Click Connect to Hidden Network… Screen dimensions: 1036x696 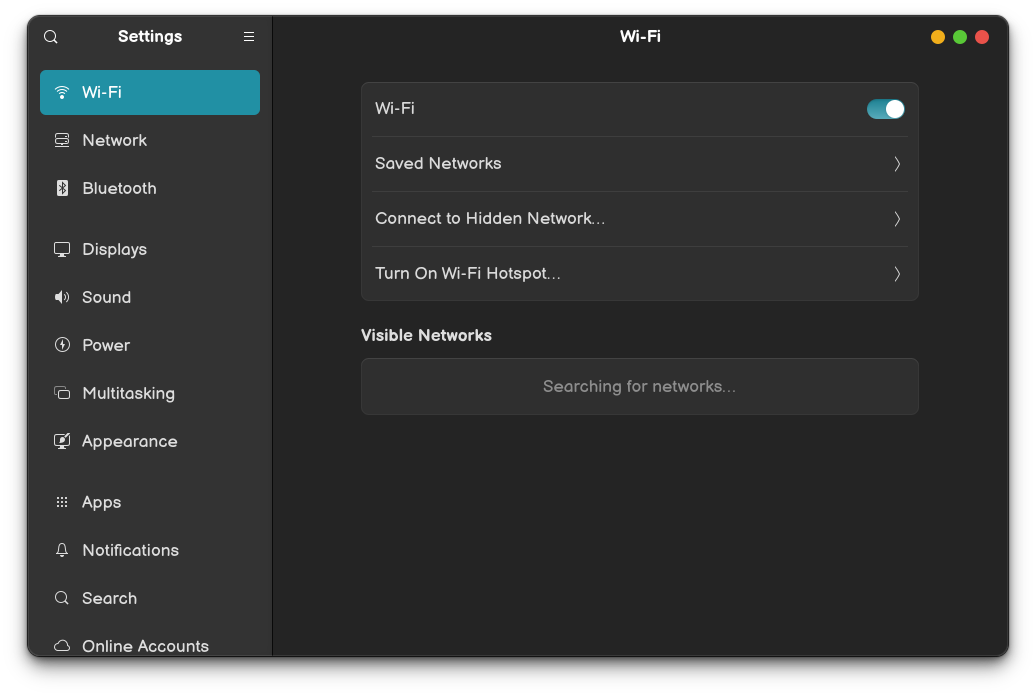coord(640,219)
